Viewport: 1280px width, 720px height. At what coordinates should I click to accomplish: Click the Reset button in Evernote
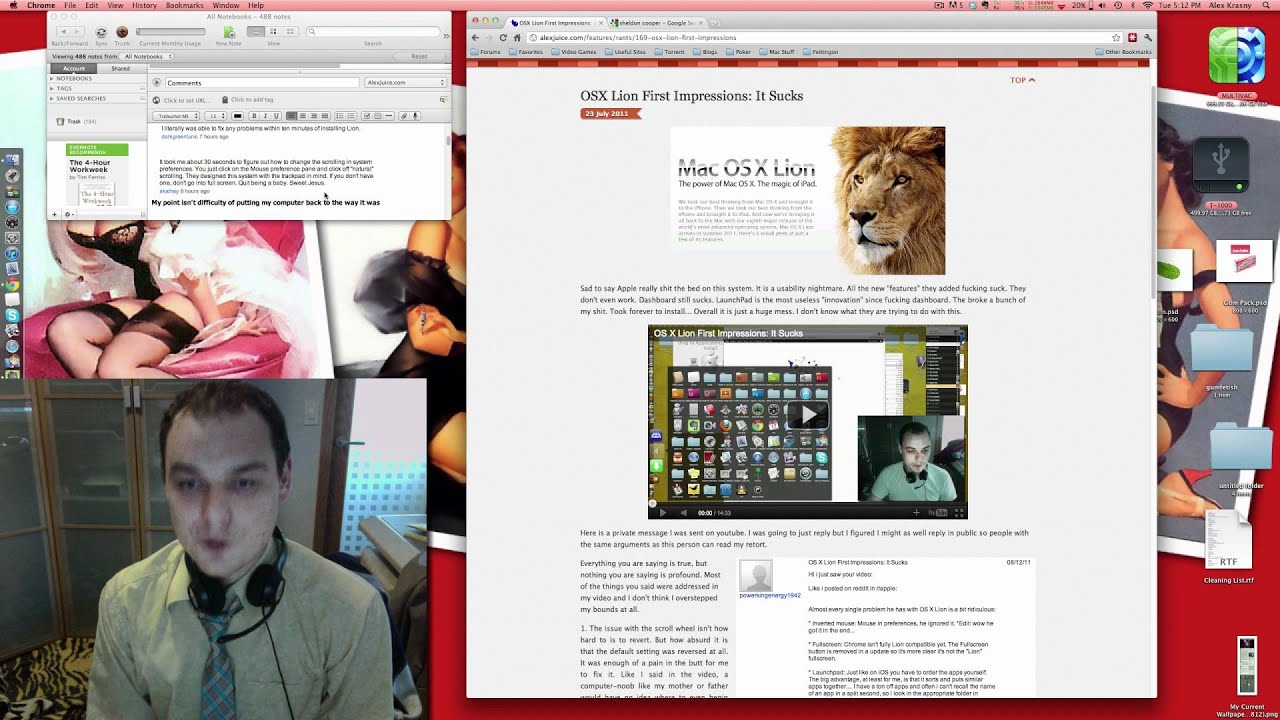point(419,56)
